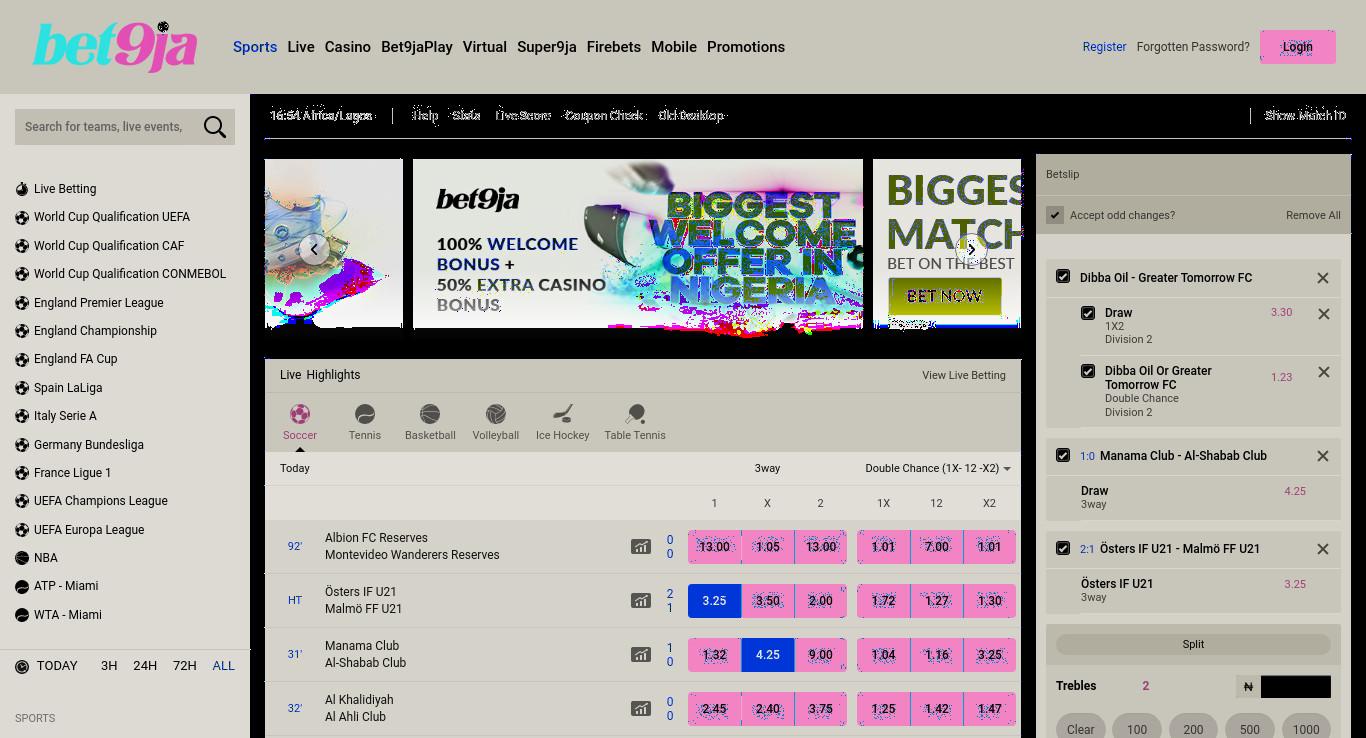Toggle Accept odd changes checkbox
Image resolution: width=1366 pixels, height=738 pixels.
1055,215
